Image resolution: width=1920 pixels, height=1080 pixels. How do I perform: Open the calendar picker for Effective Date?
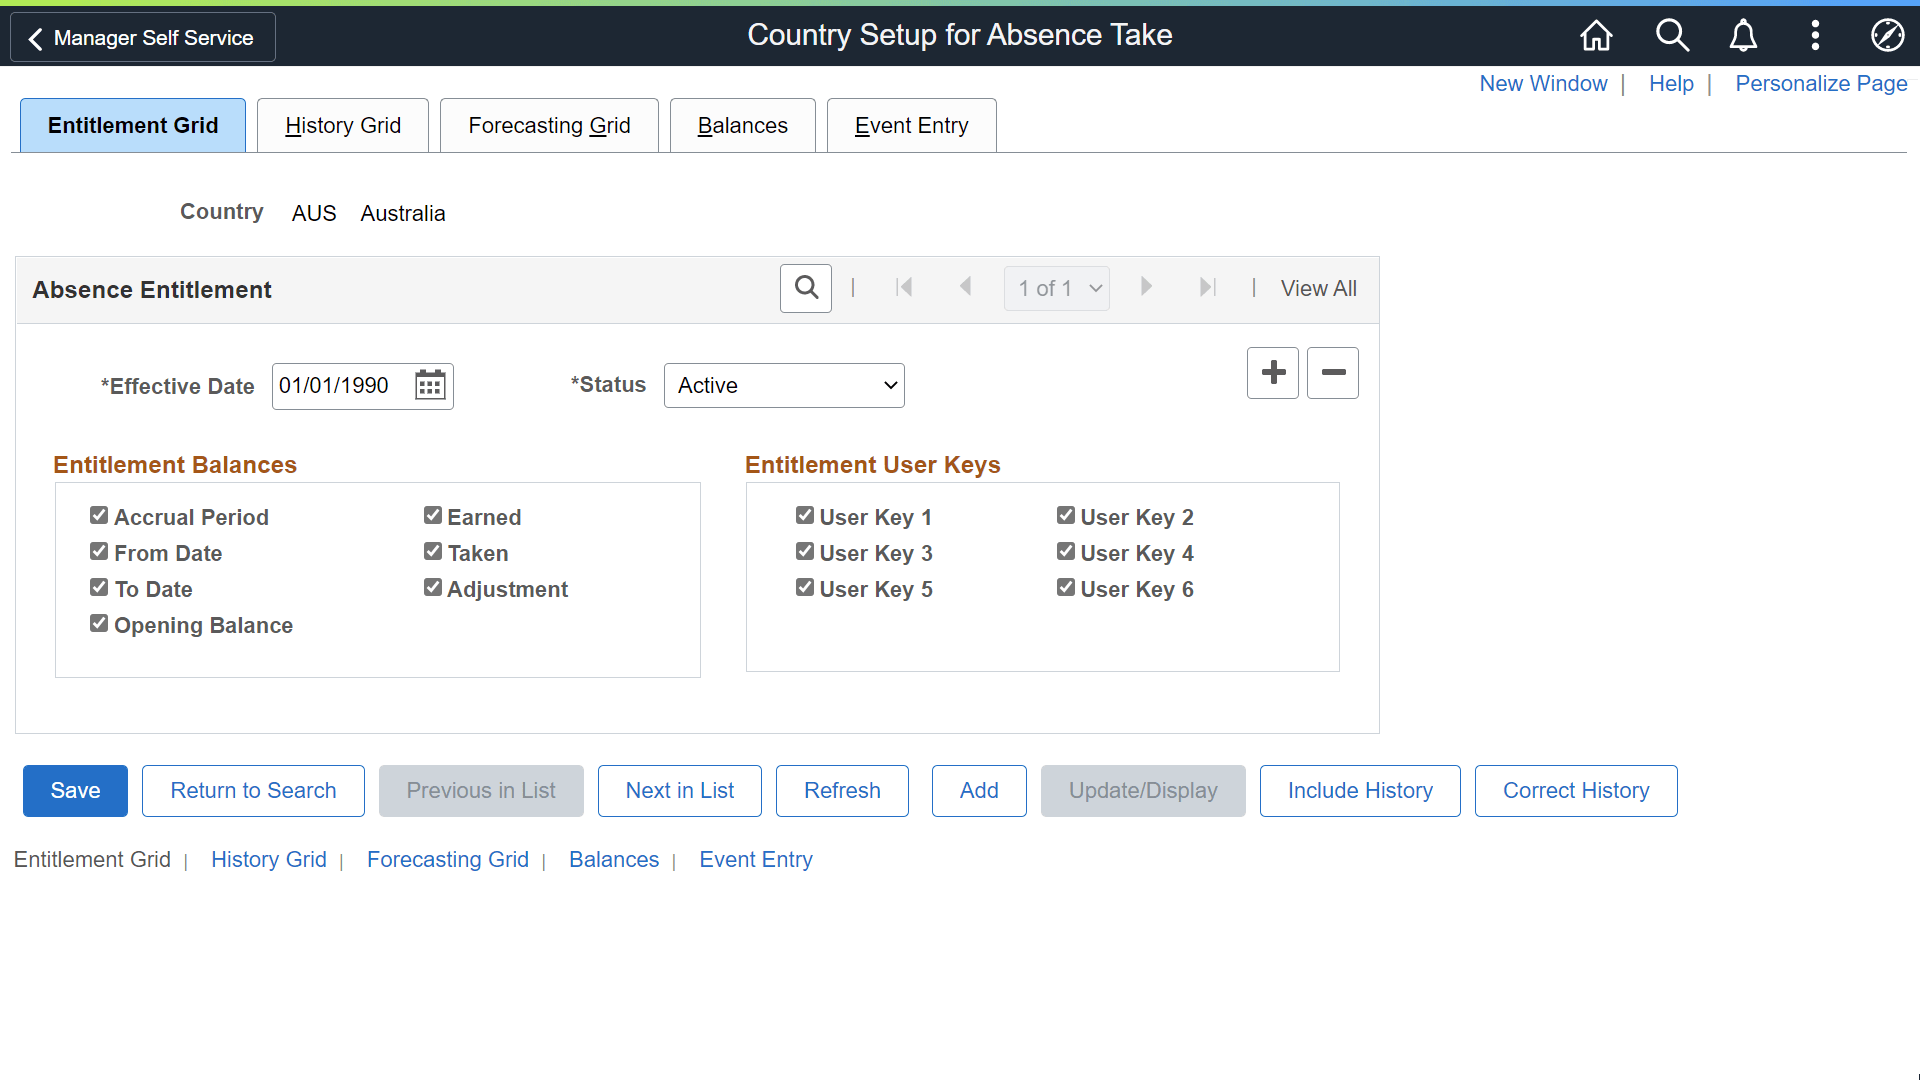click(430, 386)
